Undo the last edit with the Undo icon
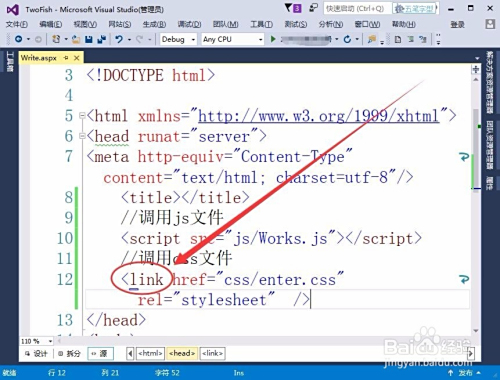The height and width of the screenshot is (380, 500). click(x=119, y=39)
